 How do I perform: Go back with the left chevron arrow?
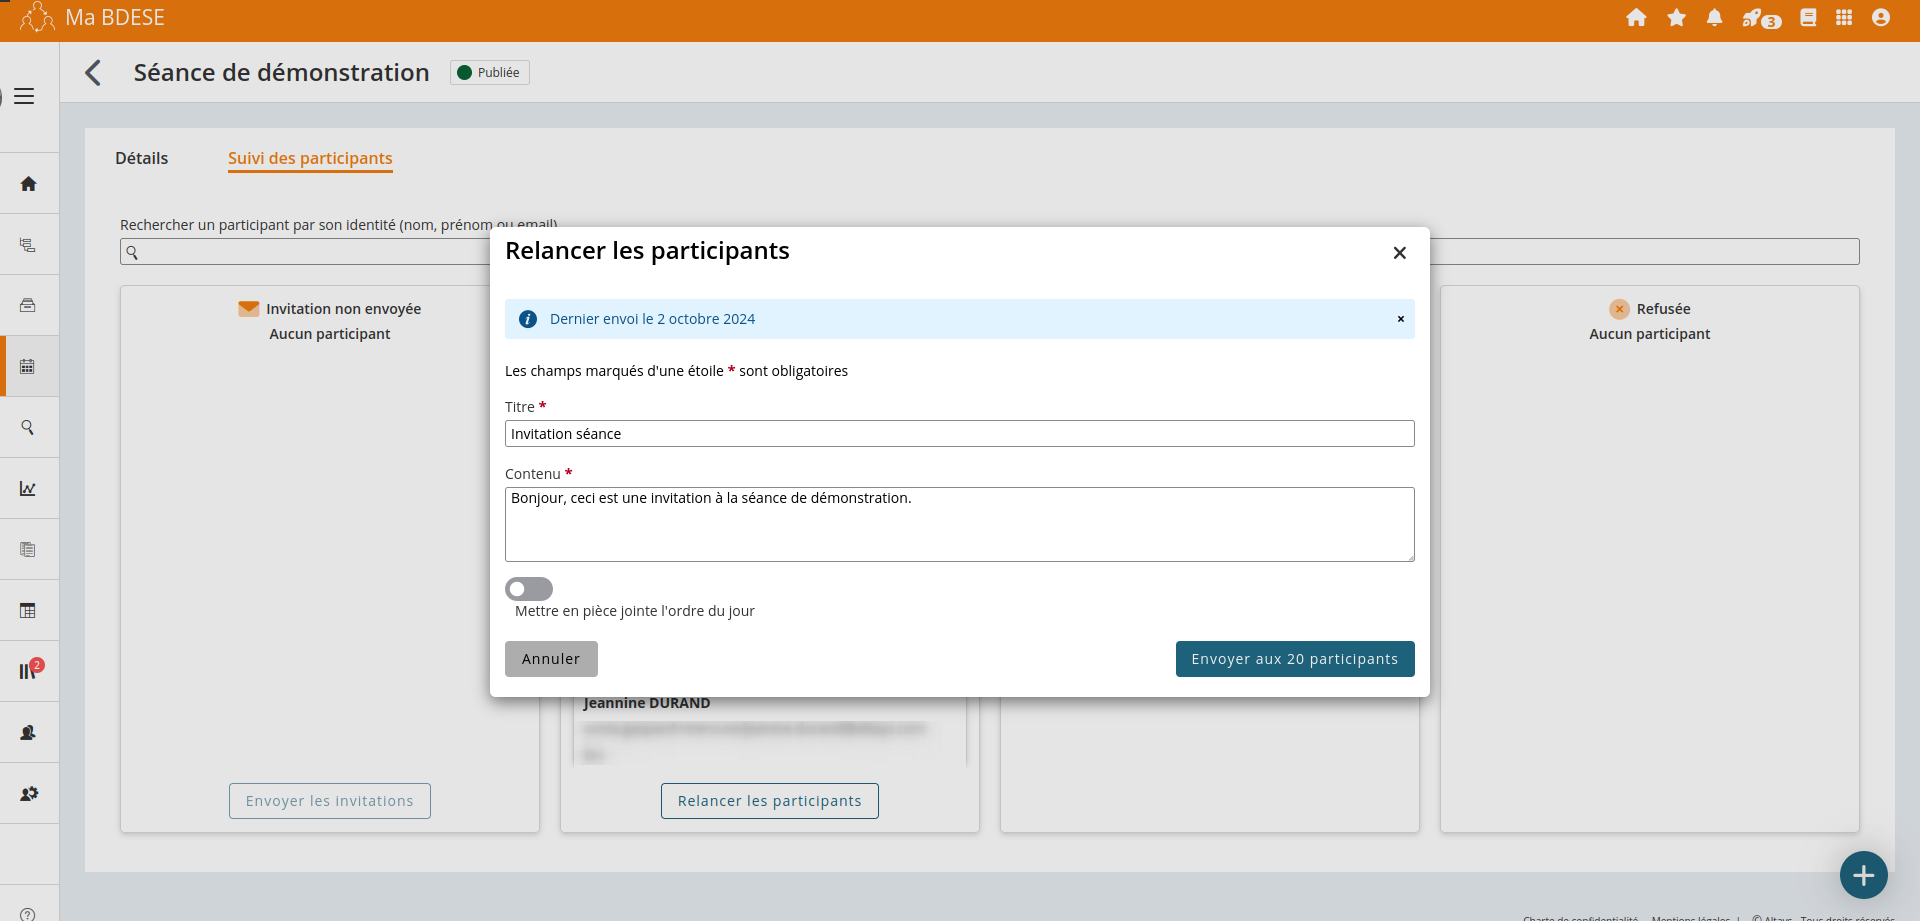(x=93, y=73)
